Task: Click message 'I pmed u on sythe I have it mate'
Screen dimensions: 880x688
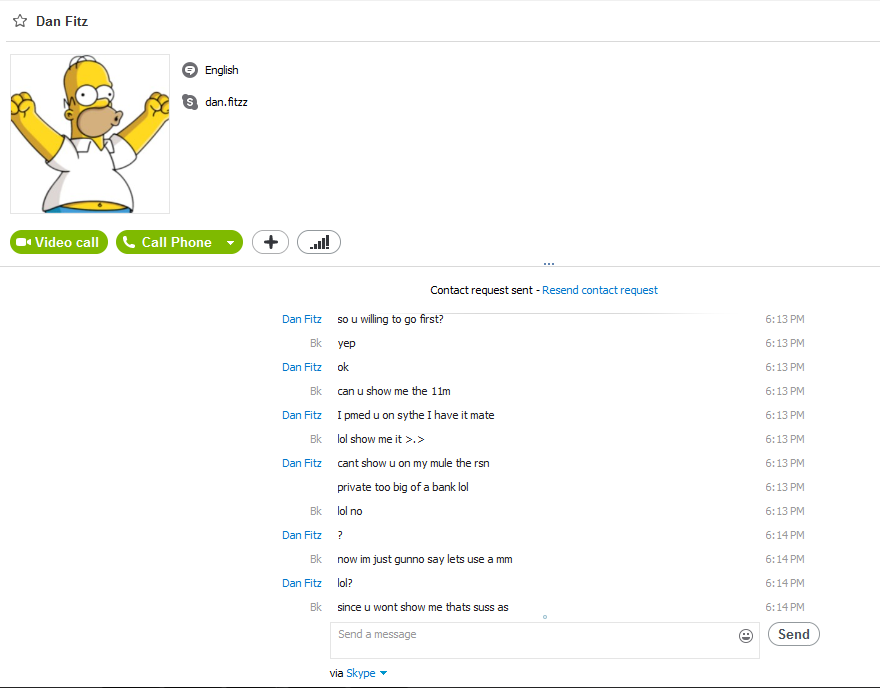Action: (x=415, y=415)
